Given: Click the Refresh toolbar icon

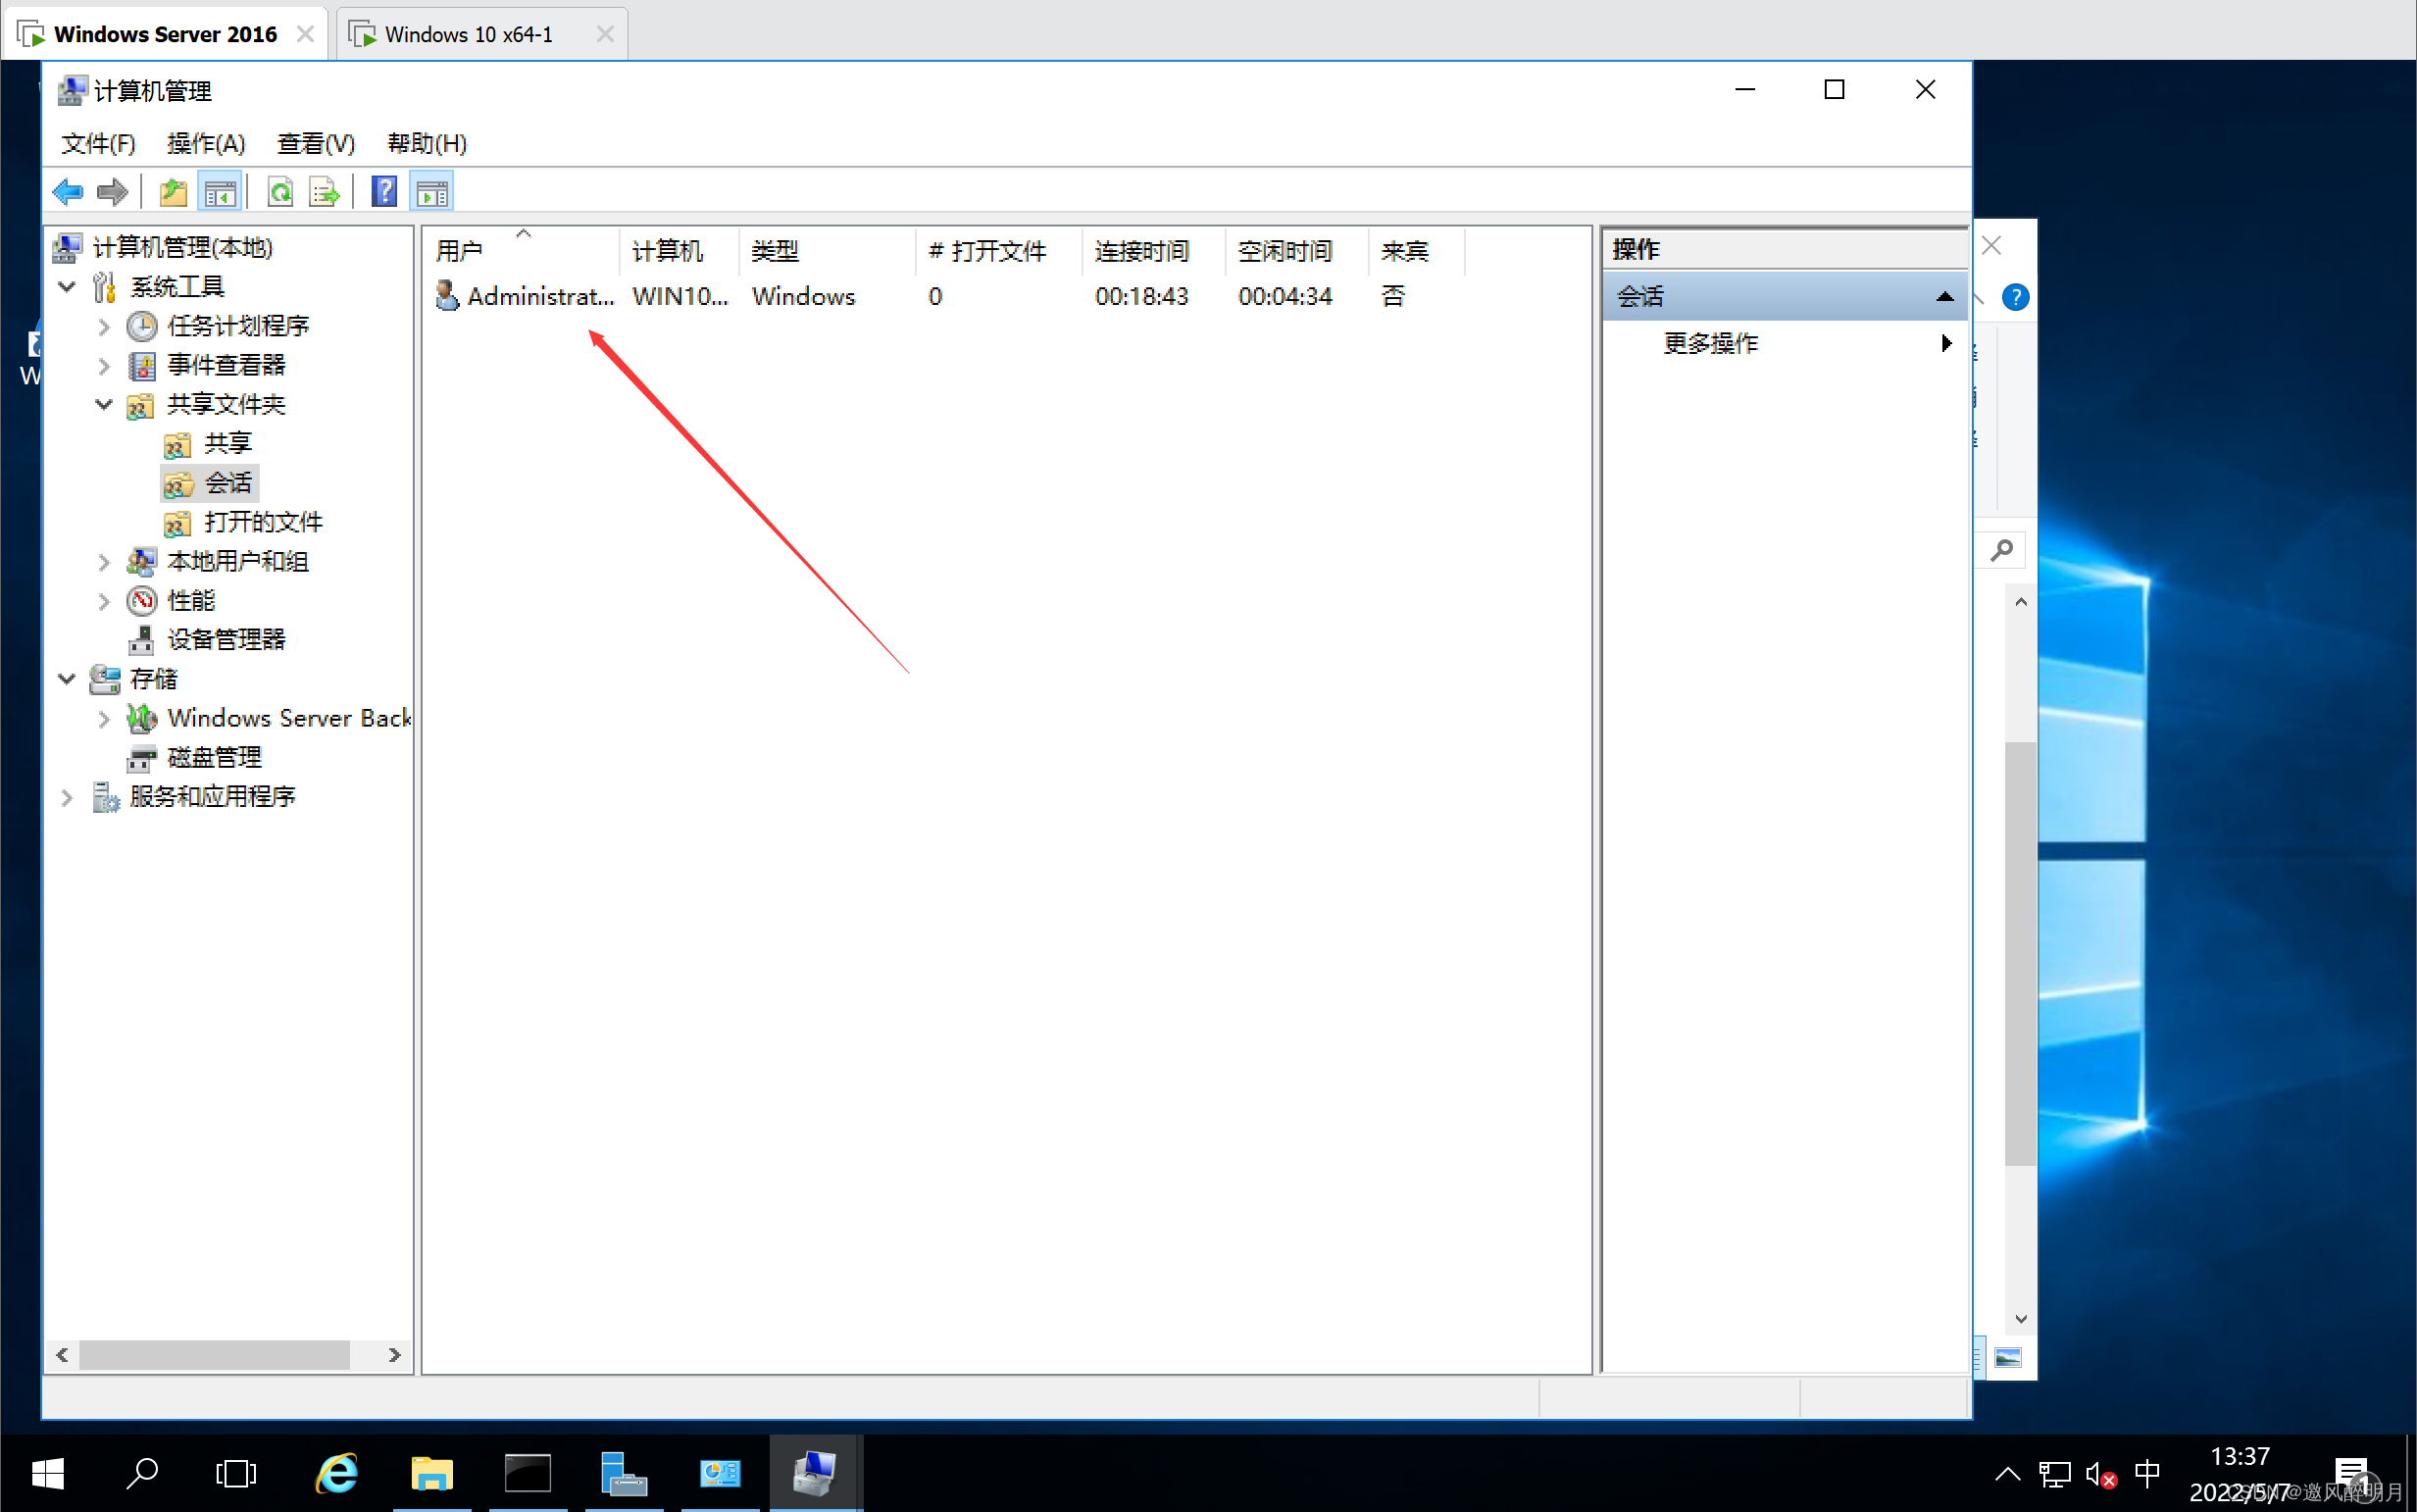Looking at the screenshot, I should pos(281,191).
